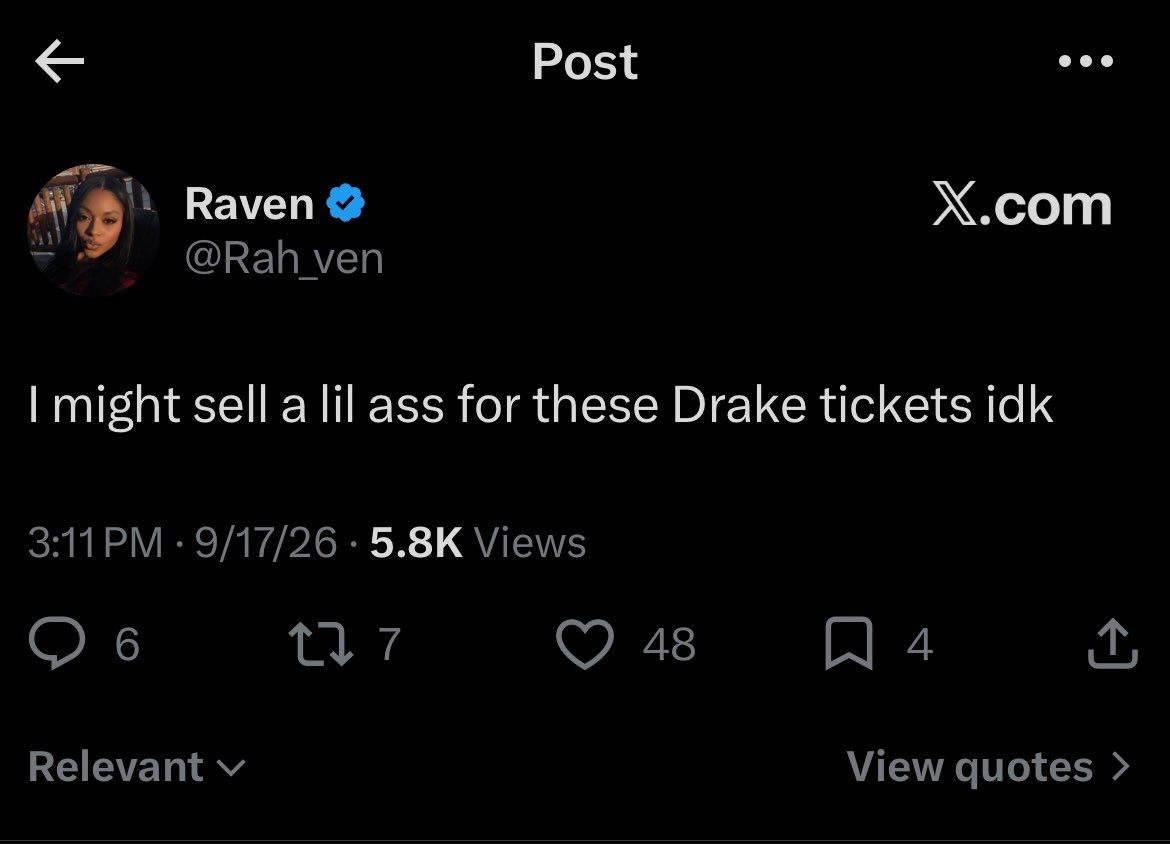The image size is (1170, 844).
Task: Repost using the retweet arrows icon
Action: pos(321,643)
